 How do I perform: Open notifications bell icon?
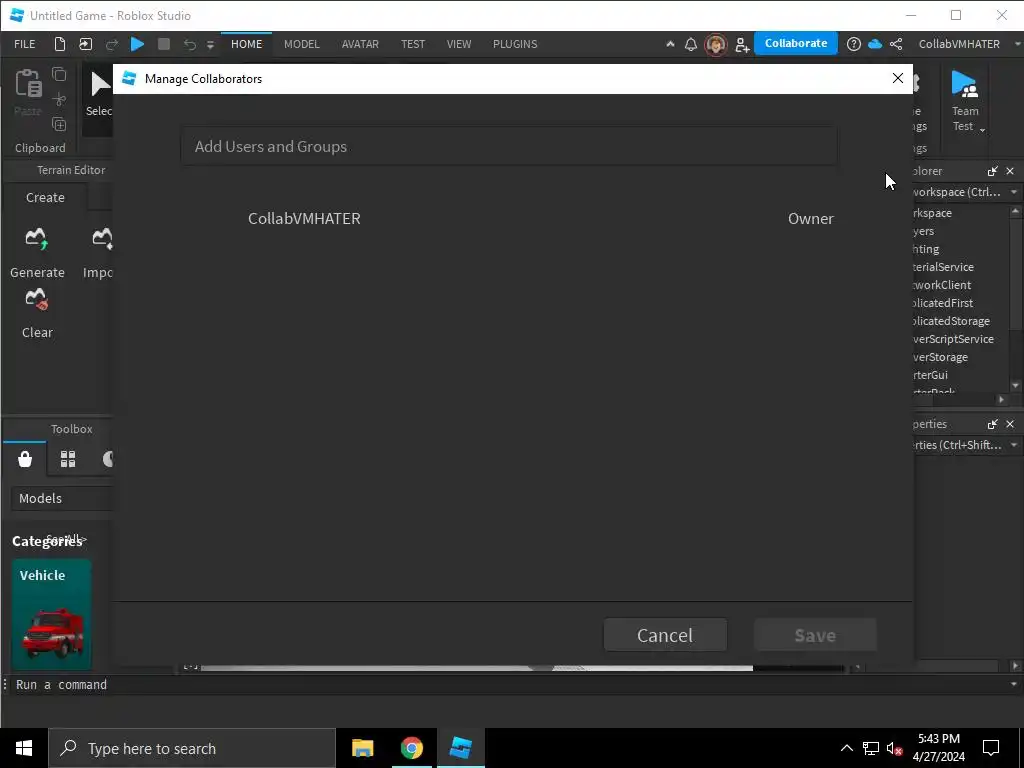tap(690, 44)
